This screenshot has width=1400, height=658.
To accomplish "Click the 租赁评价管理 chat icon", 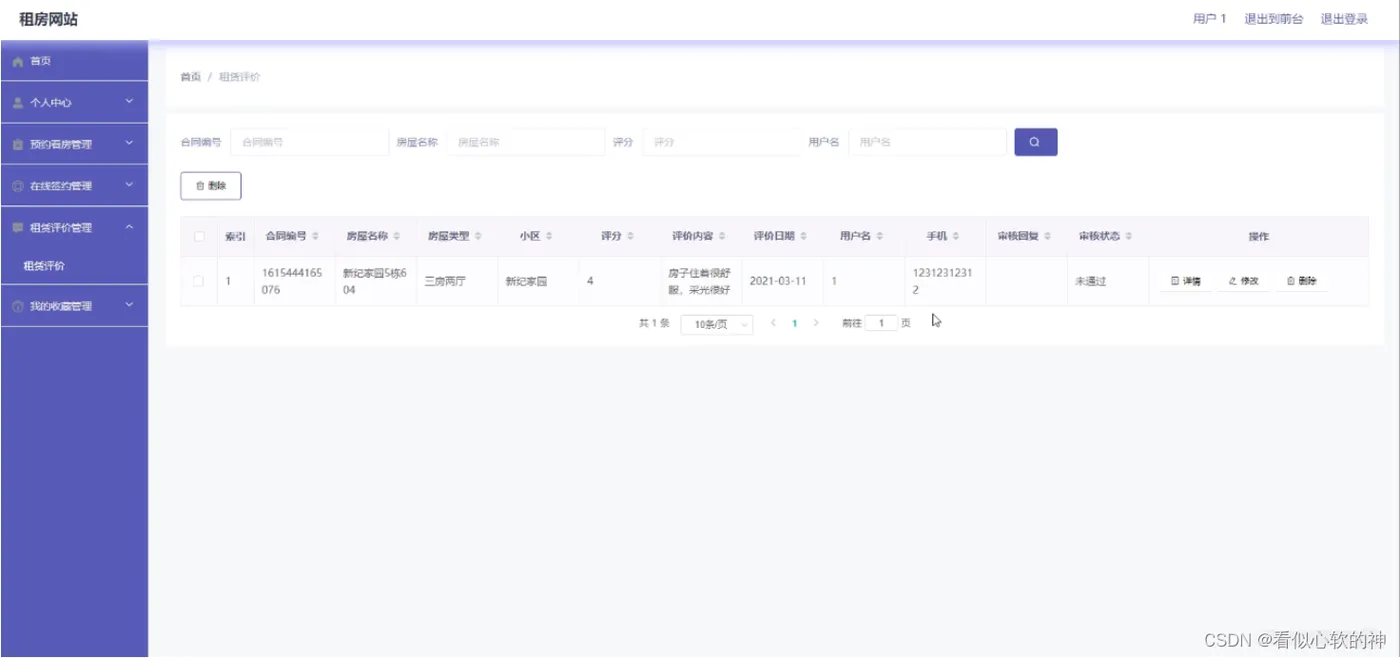I will click(18, 228).
